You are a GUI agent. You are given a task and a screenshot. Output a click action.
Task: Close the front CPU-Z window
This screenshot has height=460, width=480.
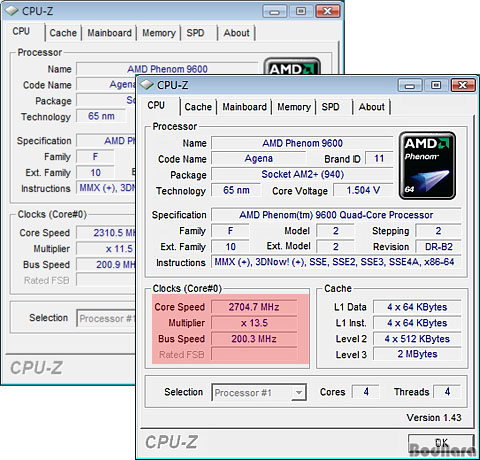pos(463,86)
